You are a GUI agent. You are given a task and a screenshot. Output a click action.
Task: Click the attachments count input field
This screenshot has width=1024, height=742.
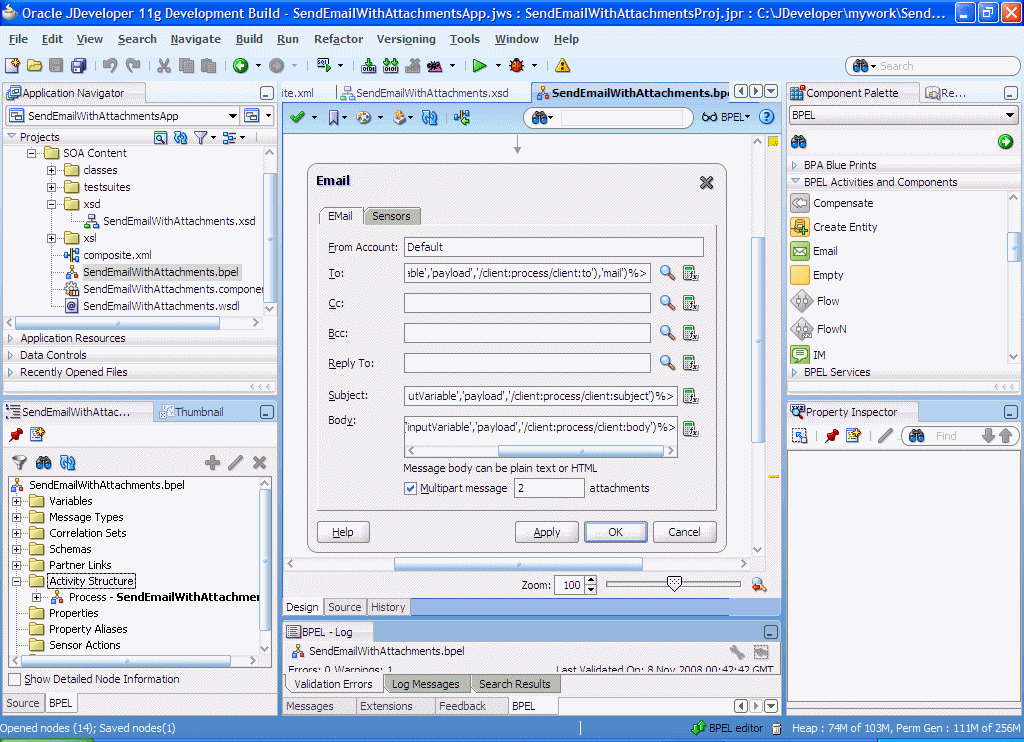(x=549, y=488)
